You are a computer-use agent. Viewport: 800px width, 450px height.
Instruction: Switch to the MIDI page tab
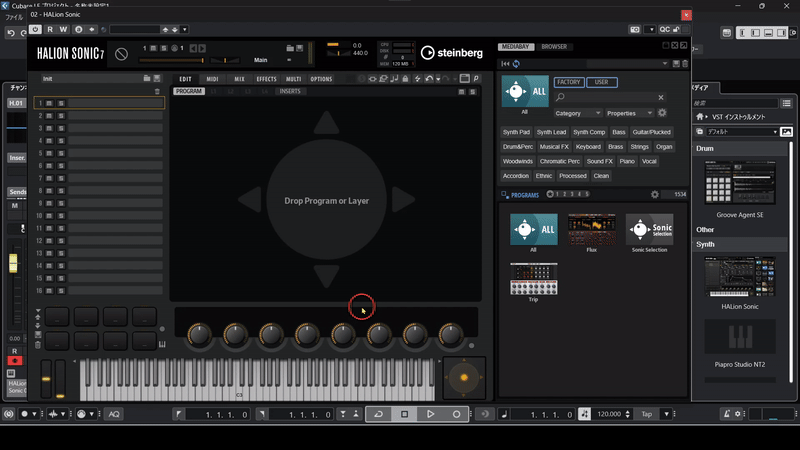point(212,79)
